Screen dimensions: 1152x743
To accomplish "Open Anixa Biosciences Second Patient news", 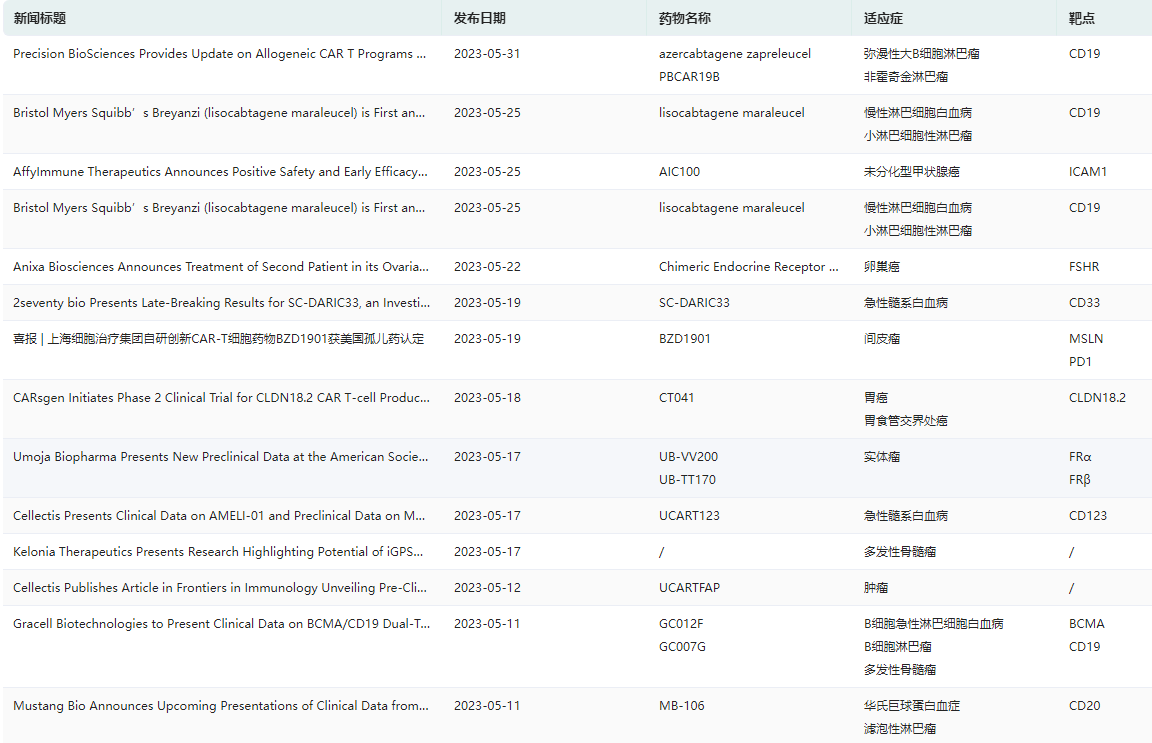I will pos(221,267).
